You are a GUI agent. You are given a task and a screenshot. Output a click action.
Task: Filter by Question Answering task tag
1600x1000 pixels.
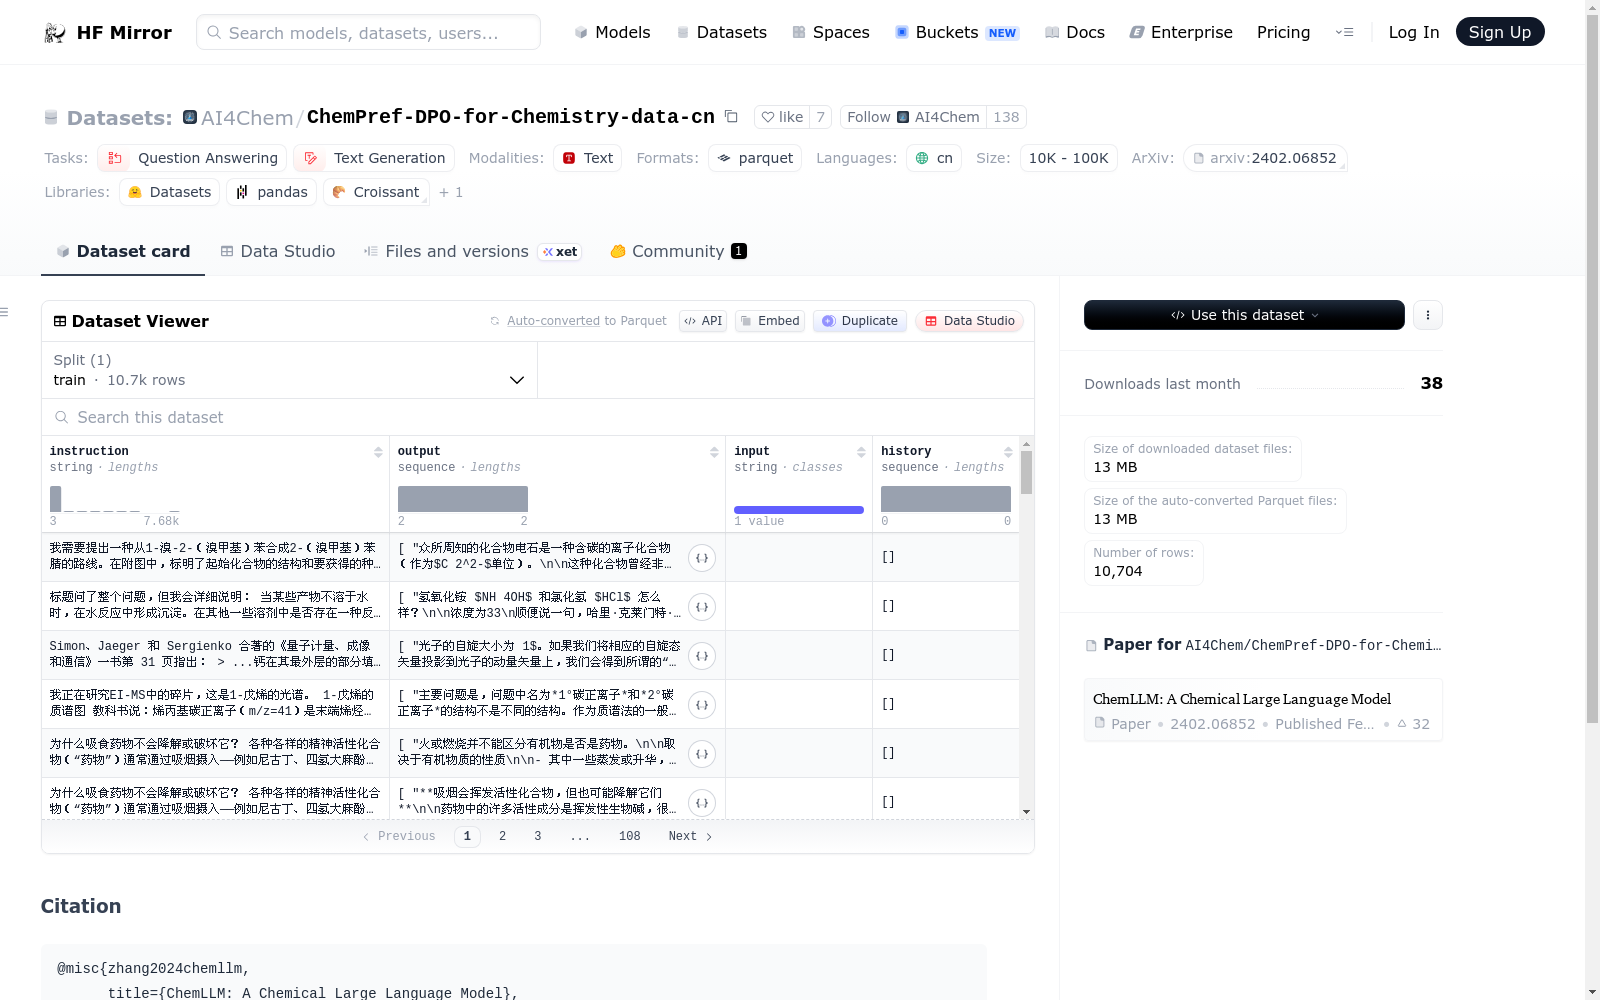tap(192, 158)
